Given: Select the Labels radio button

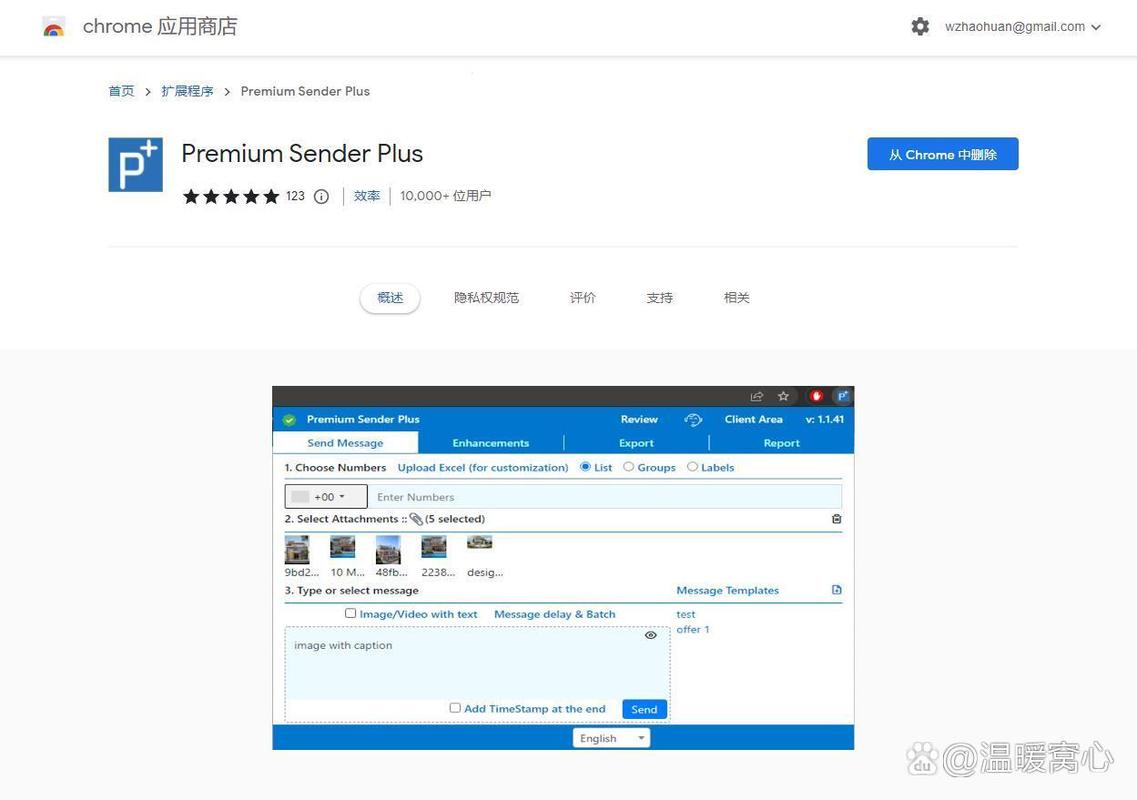Looking at the screenshot, I should (x=692, y=467).
